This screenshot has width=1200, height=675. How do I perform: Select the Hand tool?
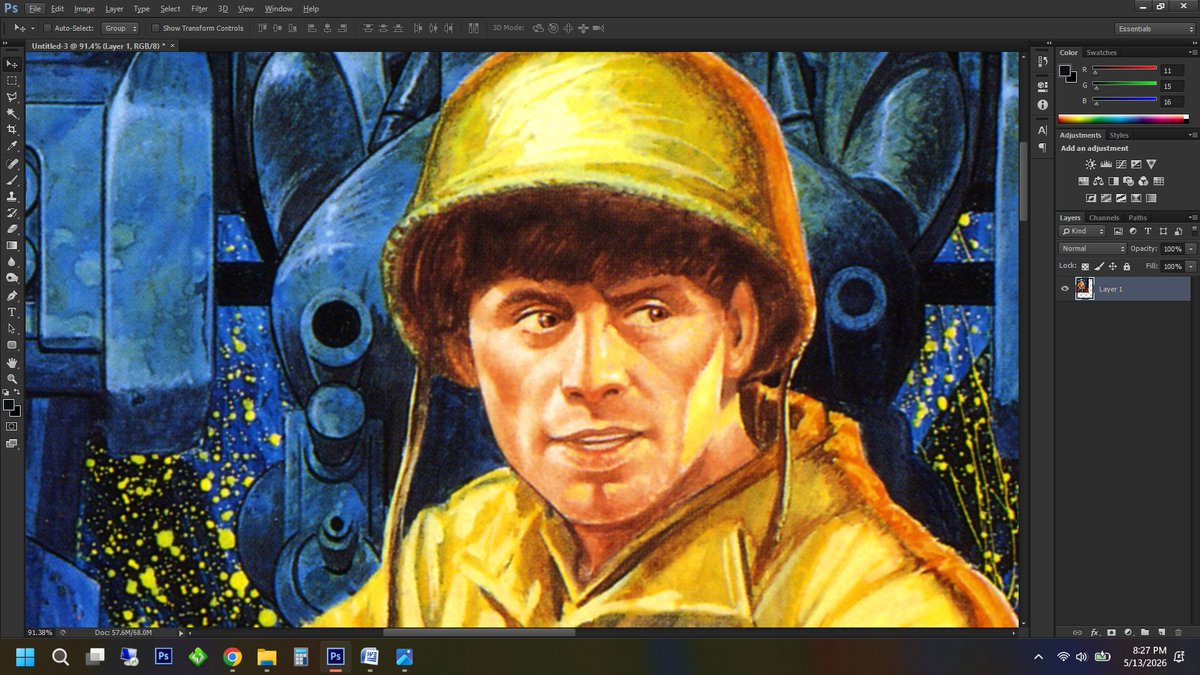coord(12,363)
